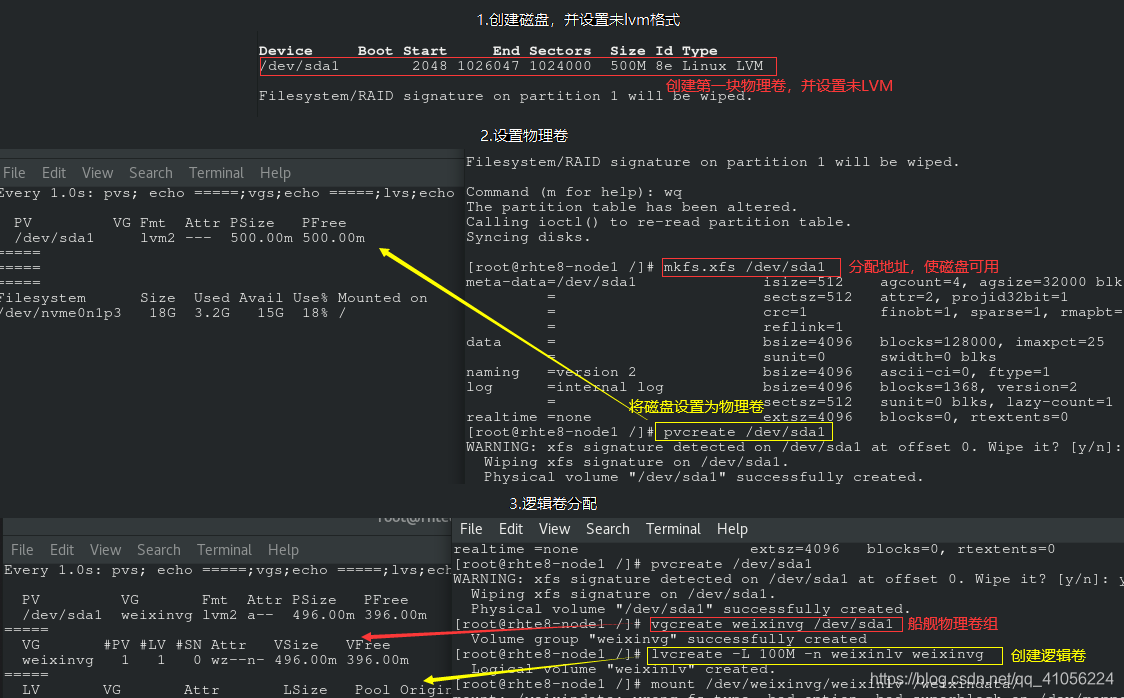Click 'Volume group "weixinvg" successfully created' line
Image resolution: width=1124 pixels, height=698 pixels.
[x=669, y=639]
